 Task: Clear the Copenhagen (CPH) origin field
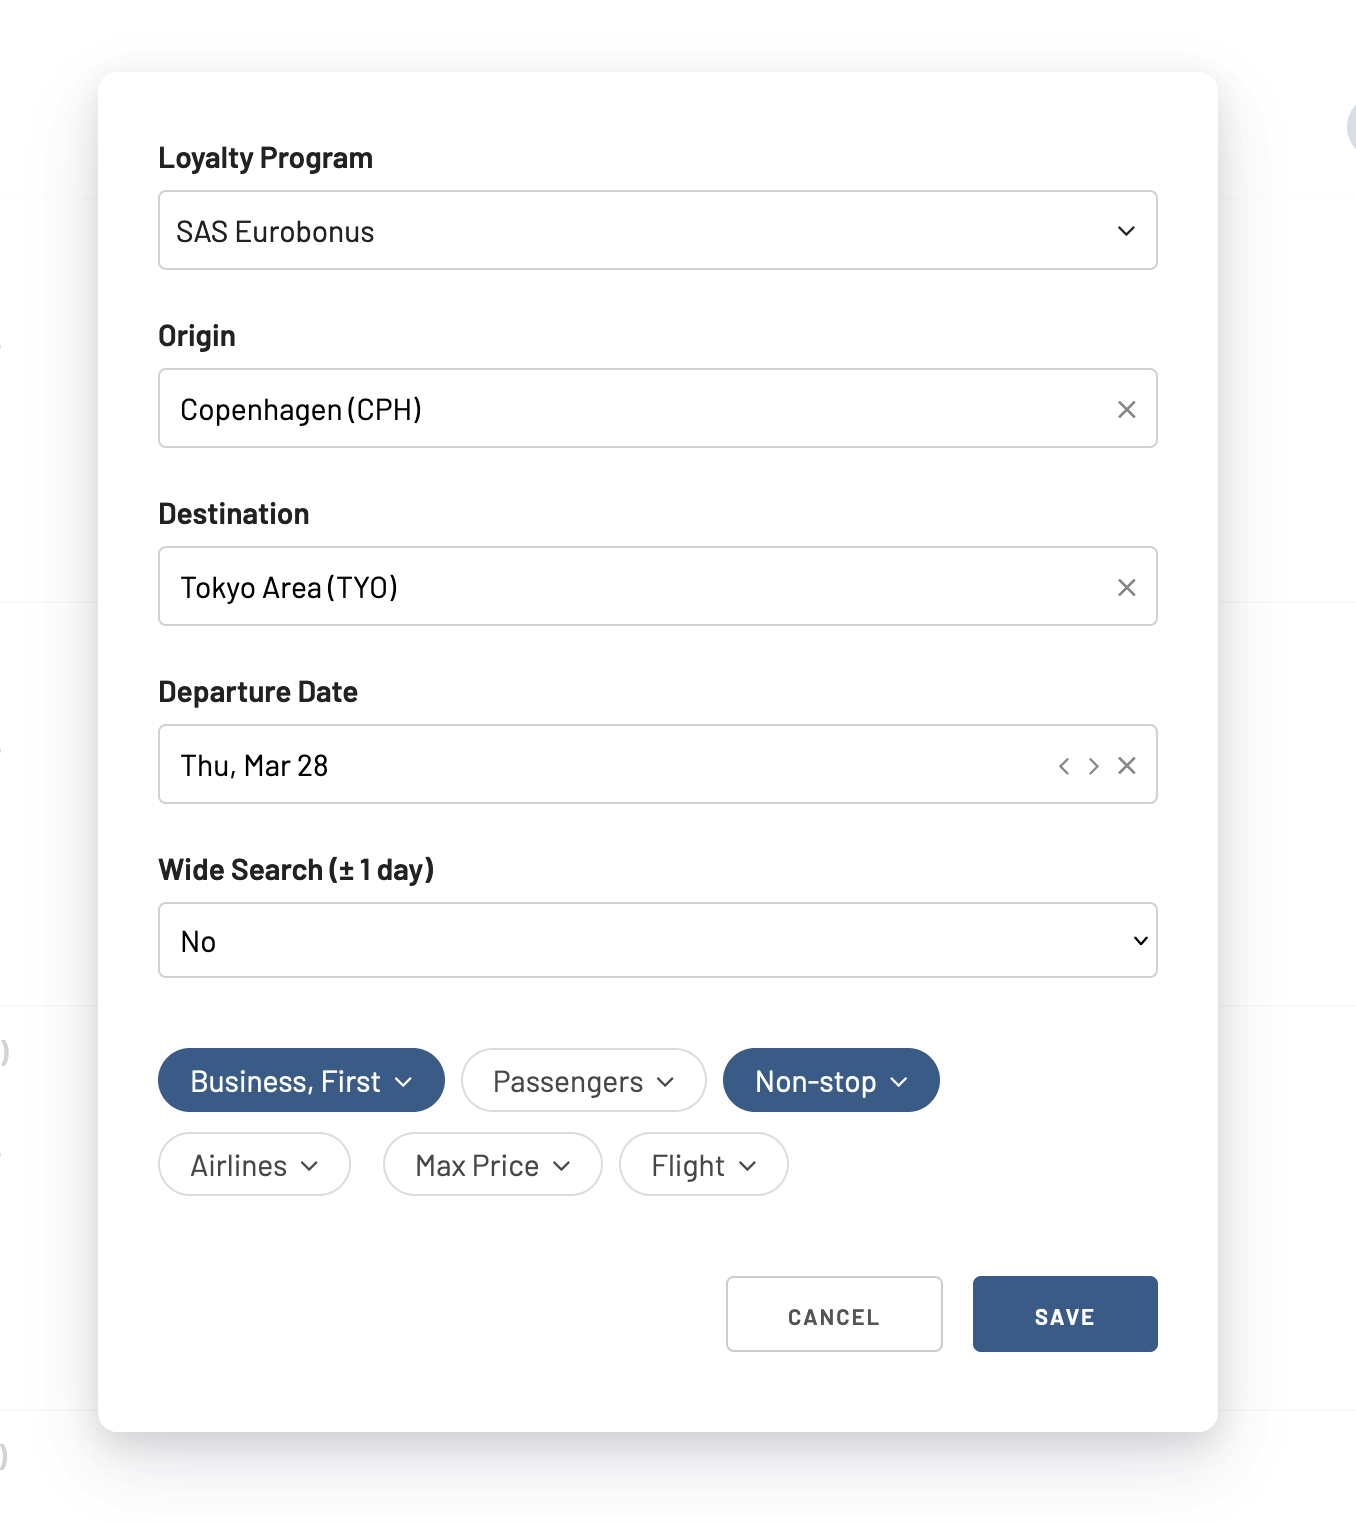click(x=1126, y=409)
